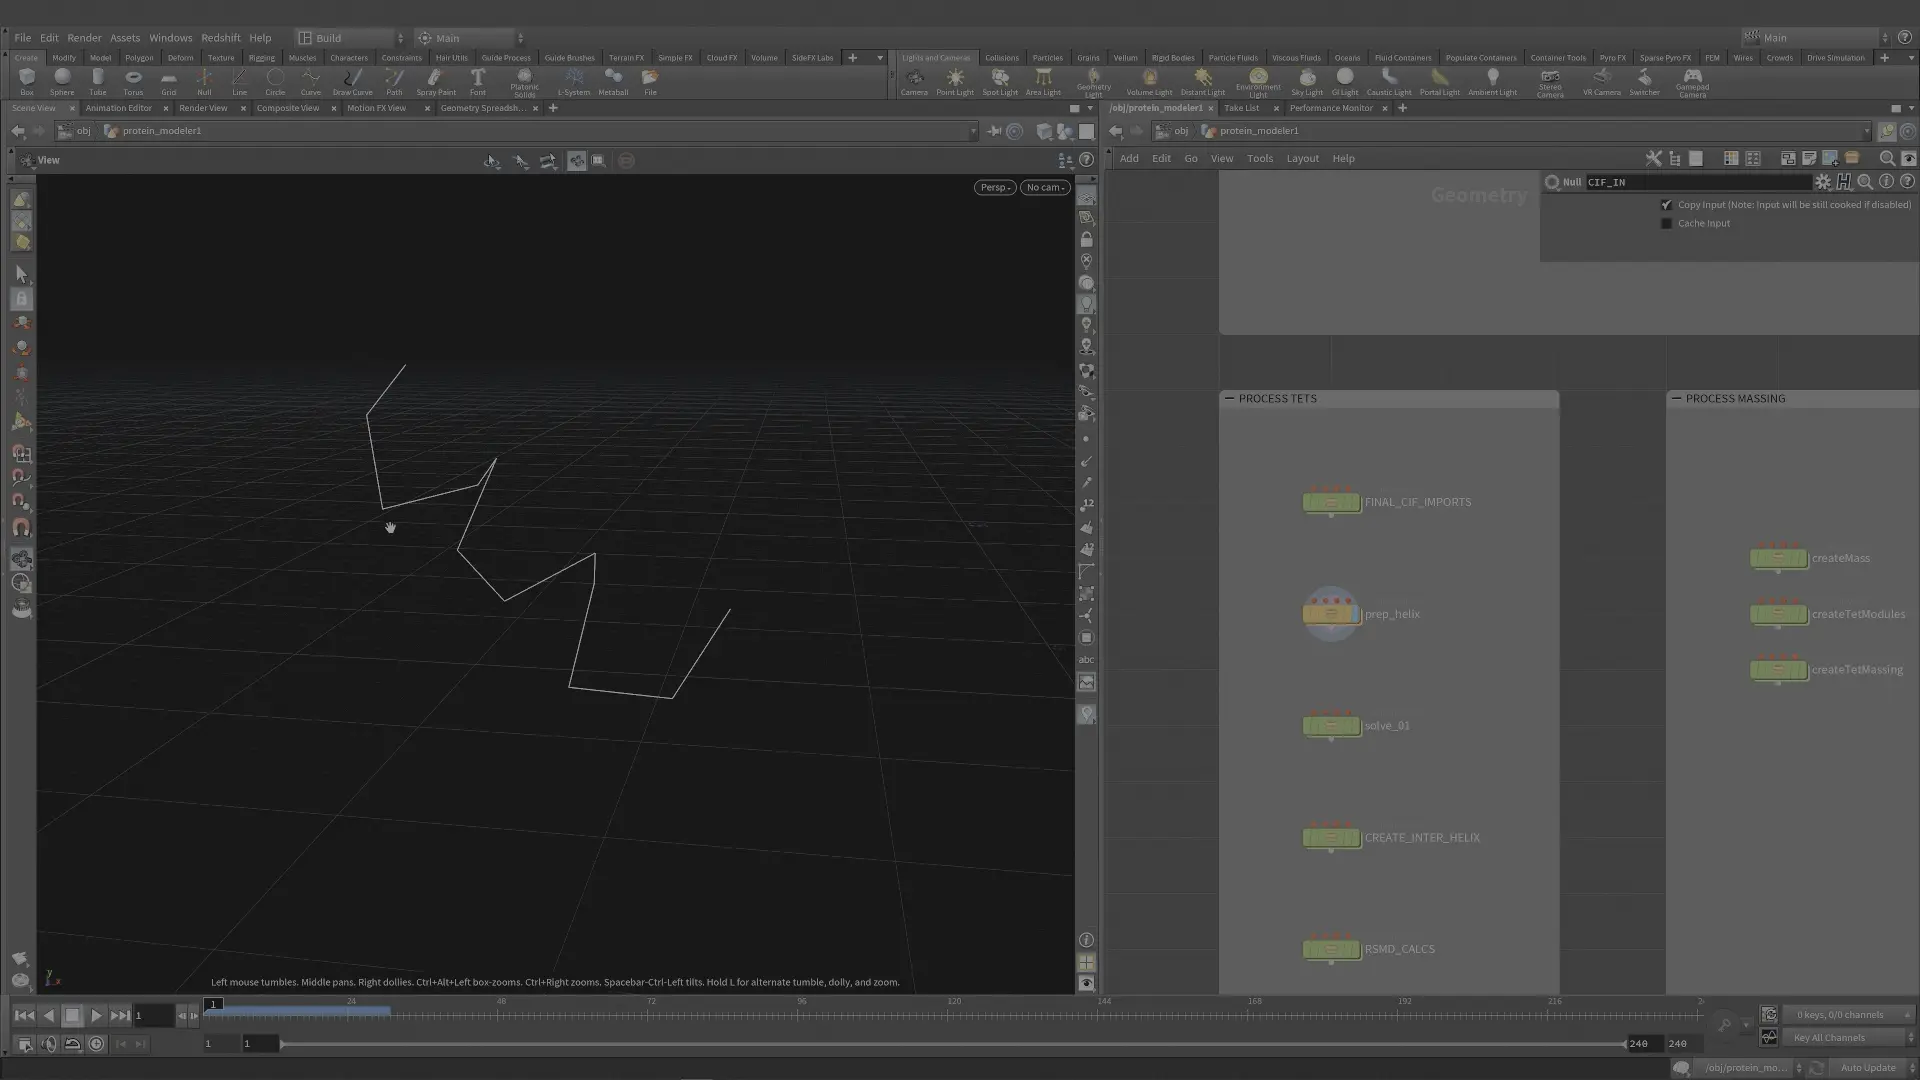Open the No cam camera dropdown
Image resolution: width=1920 pixels, height=1080 pixels.
(x=1045, y=187)
